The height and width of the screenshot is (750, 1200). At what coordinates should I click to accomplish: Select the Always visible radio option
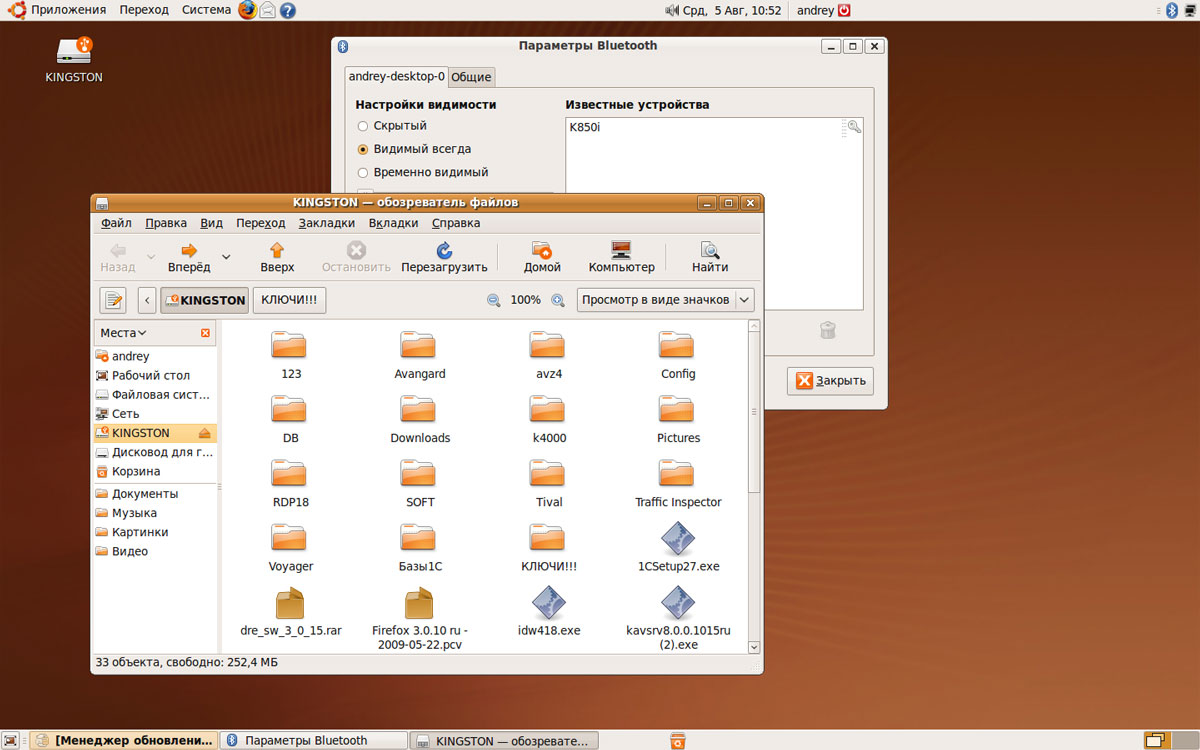tap(363, 149)
